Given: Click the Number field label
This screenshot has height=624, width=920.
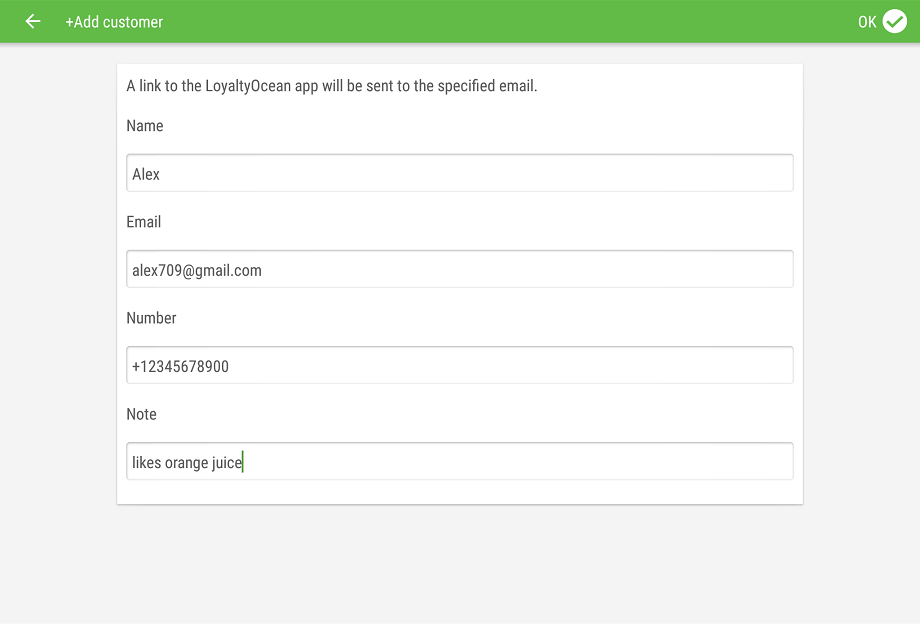Looking at the screenshot, I should [x=151, y=318].
